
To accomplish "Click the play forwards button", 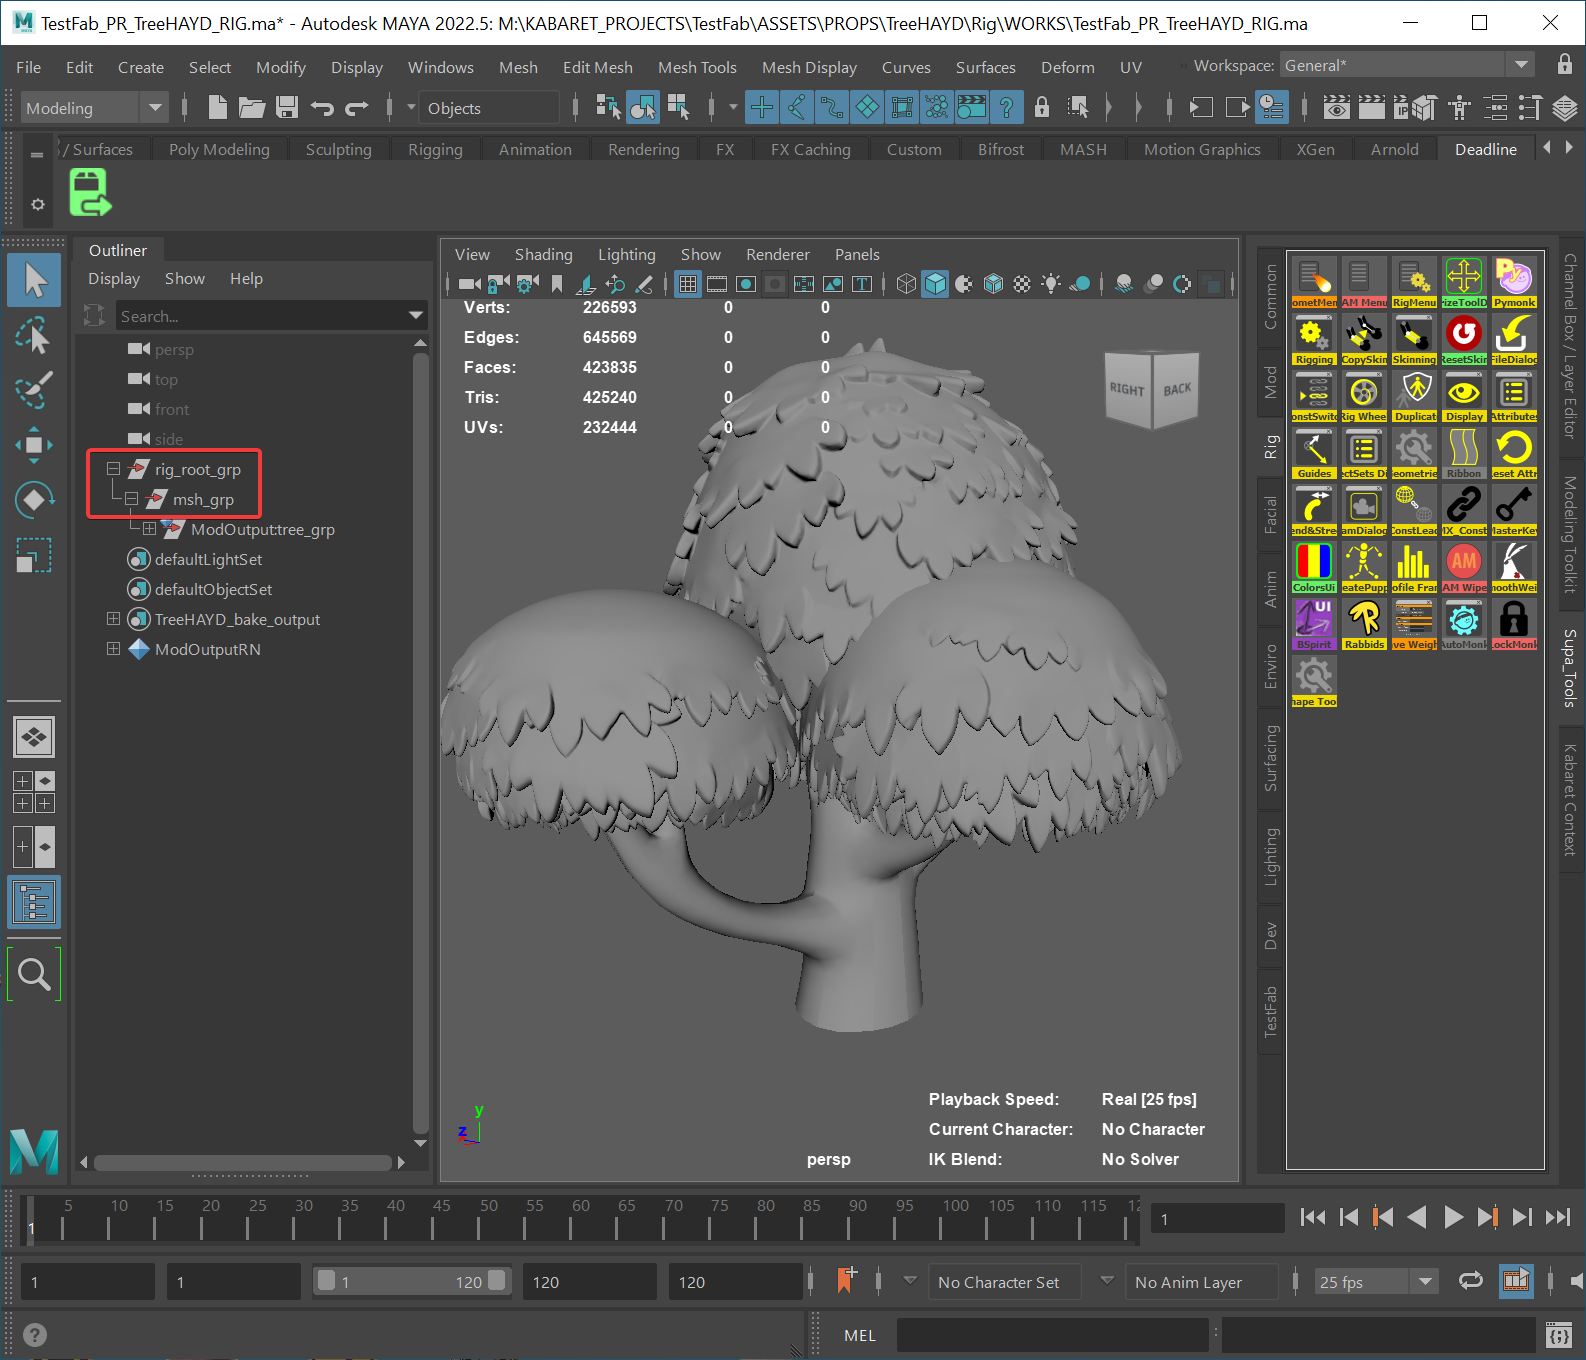I will click(x=1453, y=1216).
